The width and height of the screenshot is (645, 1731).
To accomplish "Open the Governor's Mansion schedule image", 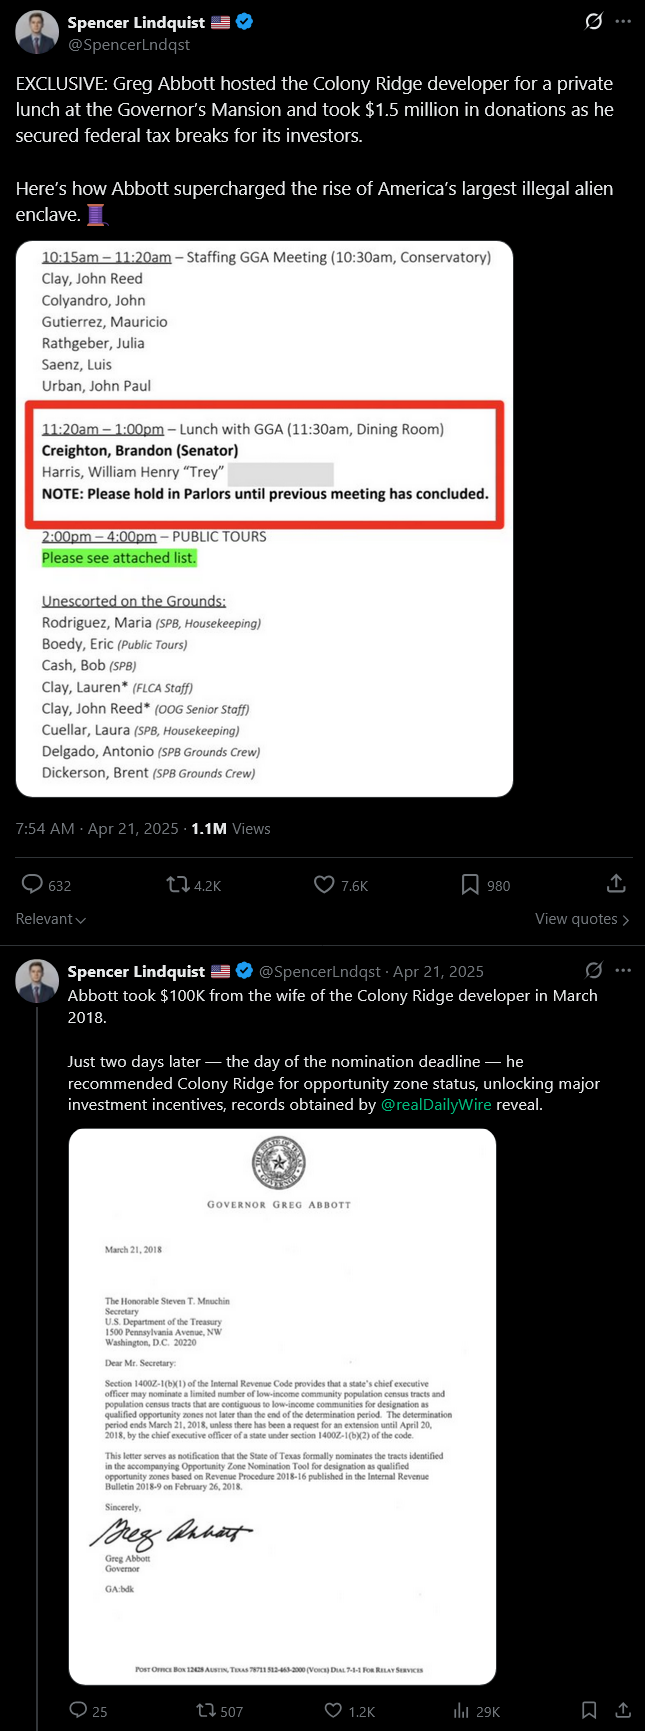I will (264, 519).
